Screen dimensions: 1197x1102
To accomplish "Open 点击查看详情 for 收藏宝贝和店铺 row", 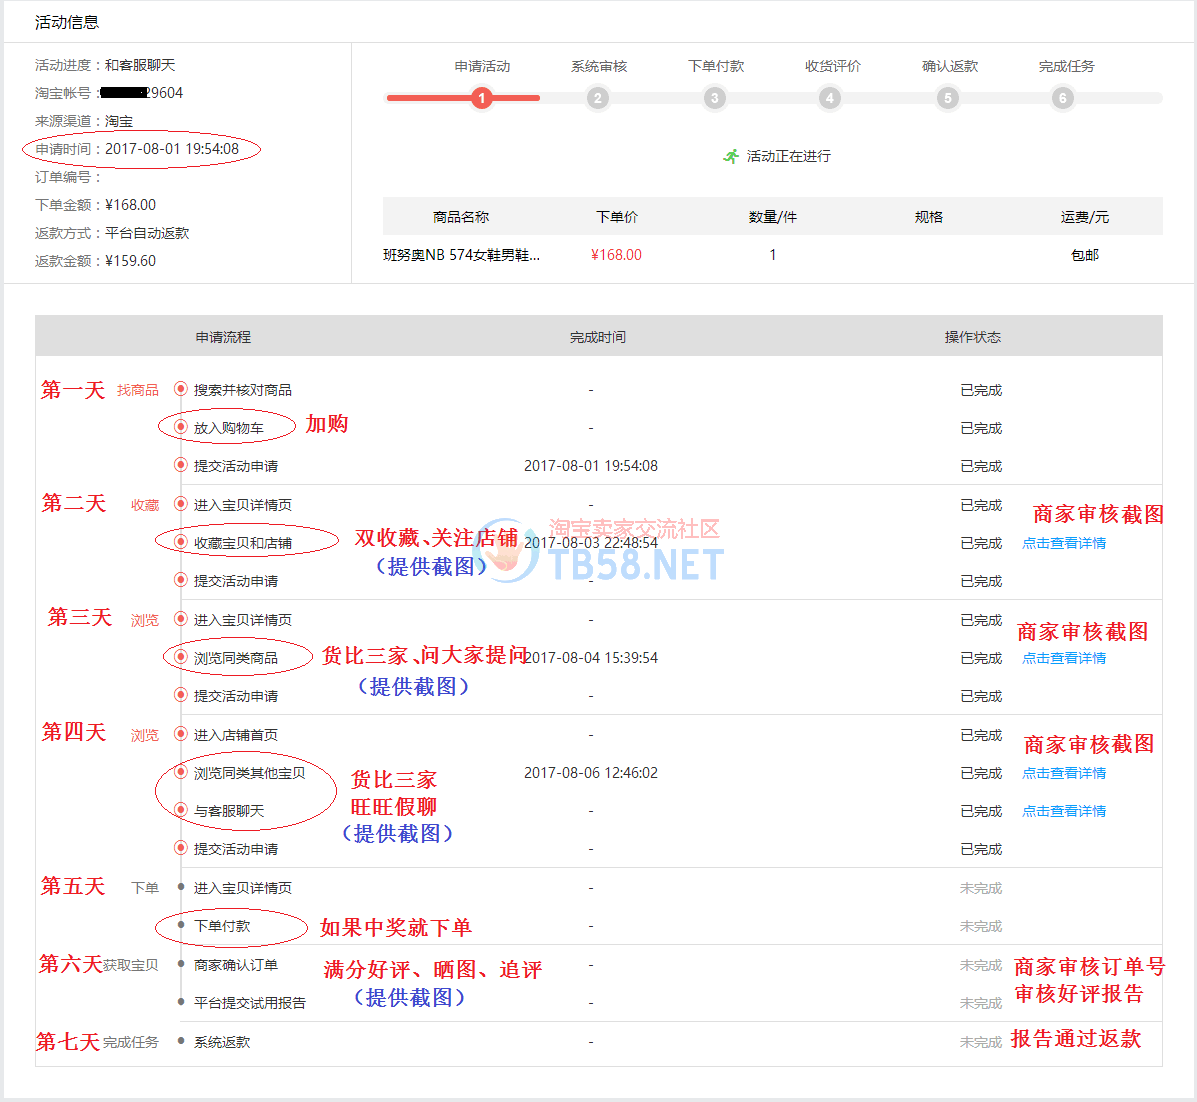I will (1064, 543).
